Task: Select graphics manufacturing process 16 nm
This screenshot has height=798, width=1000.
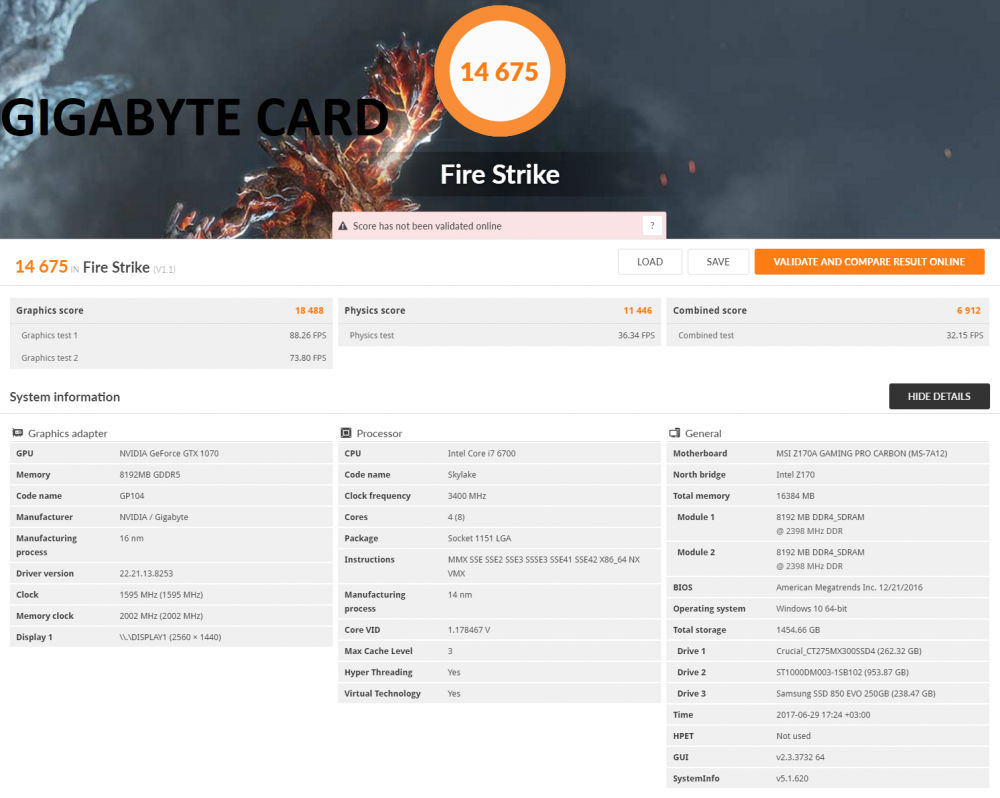Action: point(131,538)
